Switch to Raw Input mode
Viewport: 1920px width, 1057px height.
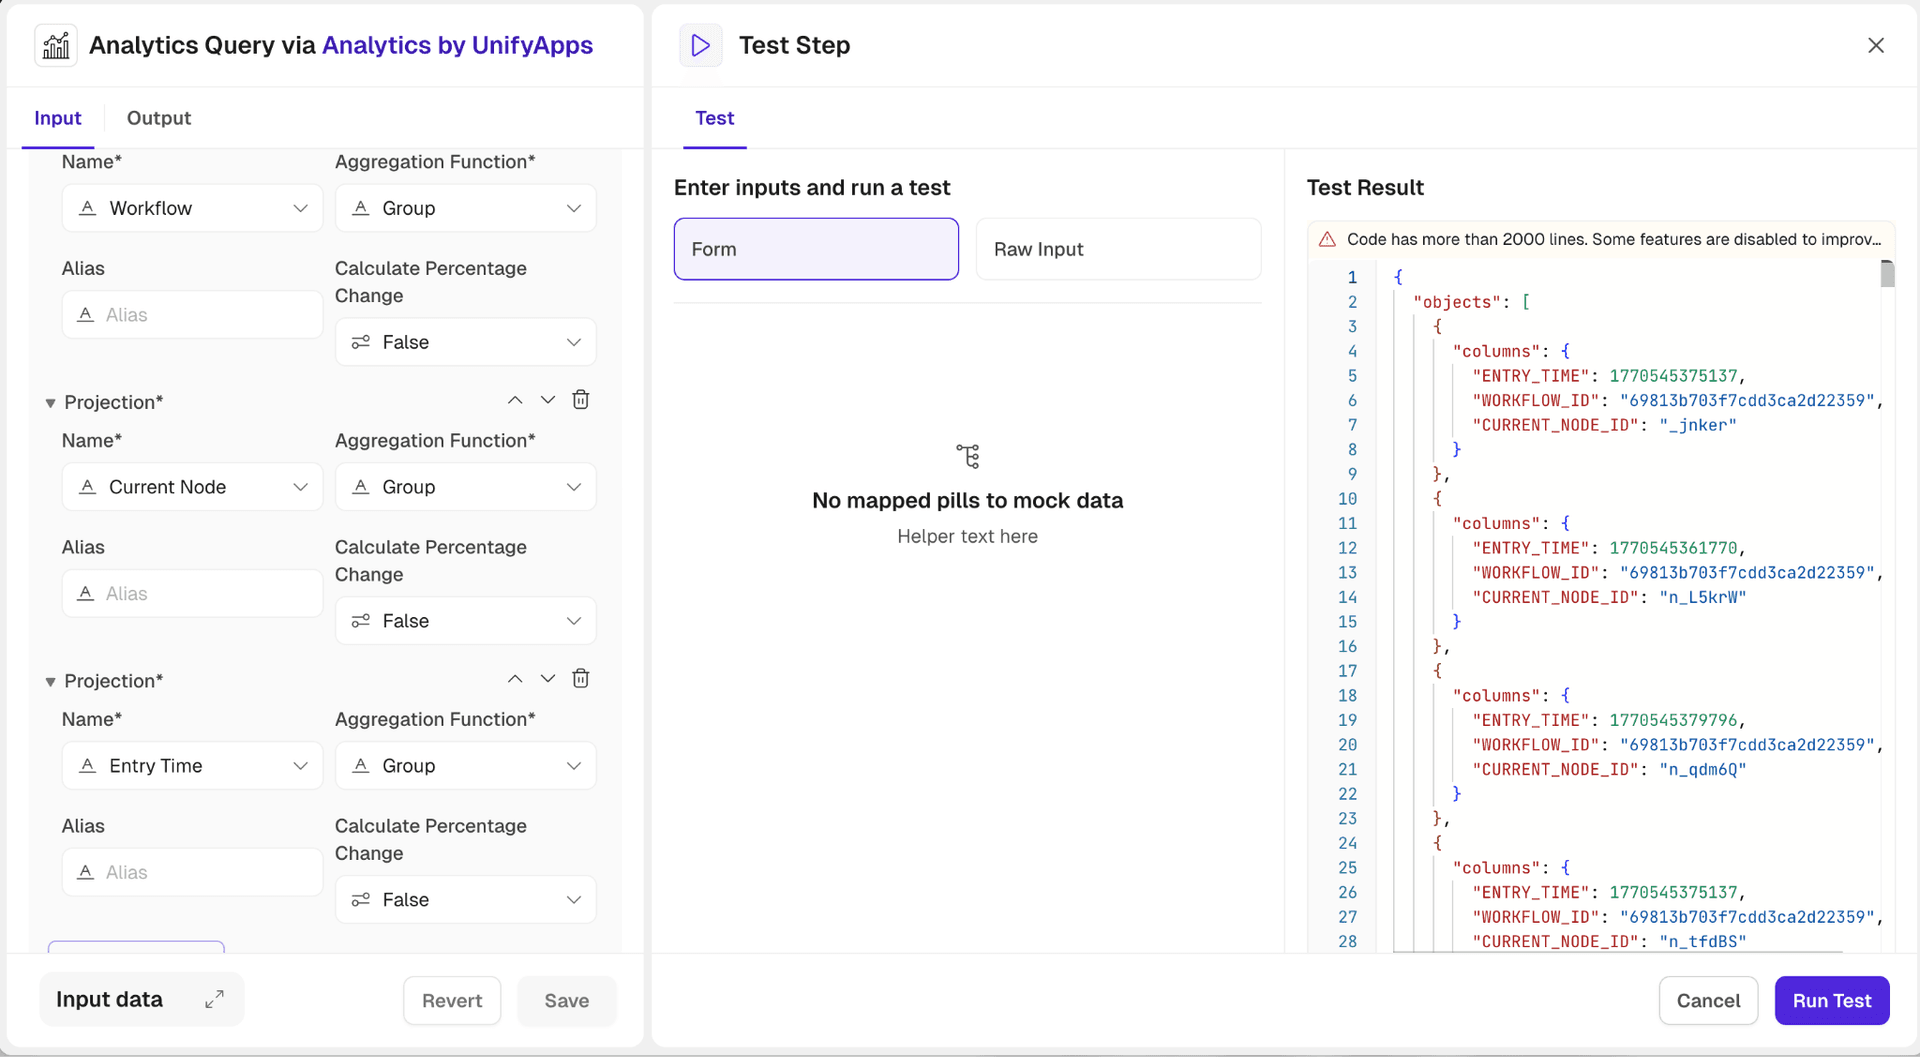pos(1118,249)
